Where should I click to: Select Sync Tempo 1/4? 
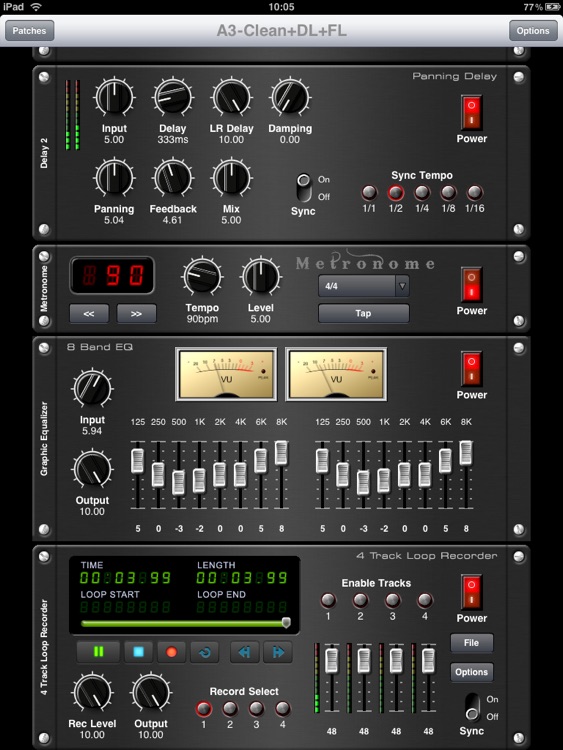coord(422,192)
